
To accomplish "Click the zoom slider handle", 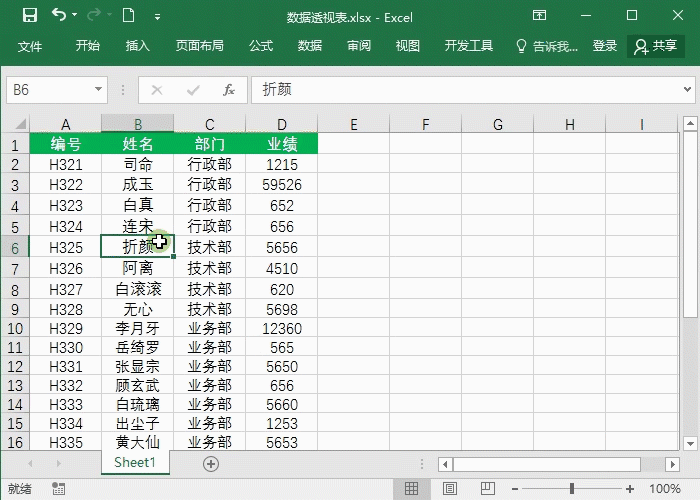I will click(571, 488).
